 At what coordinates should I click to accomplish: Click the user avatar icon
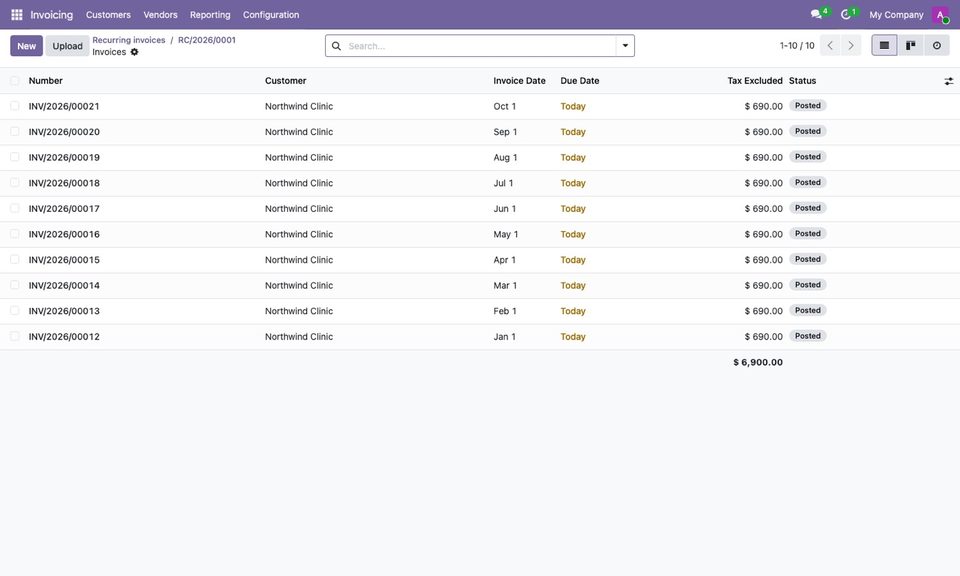(x=940, y=15)
